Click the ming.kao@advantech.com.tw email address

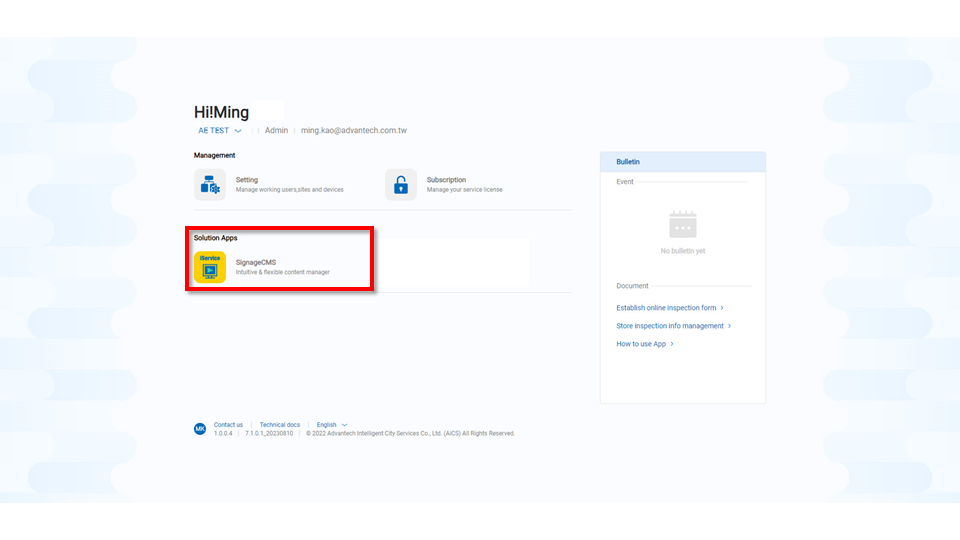click(354, 131)
